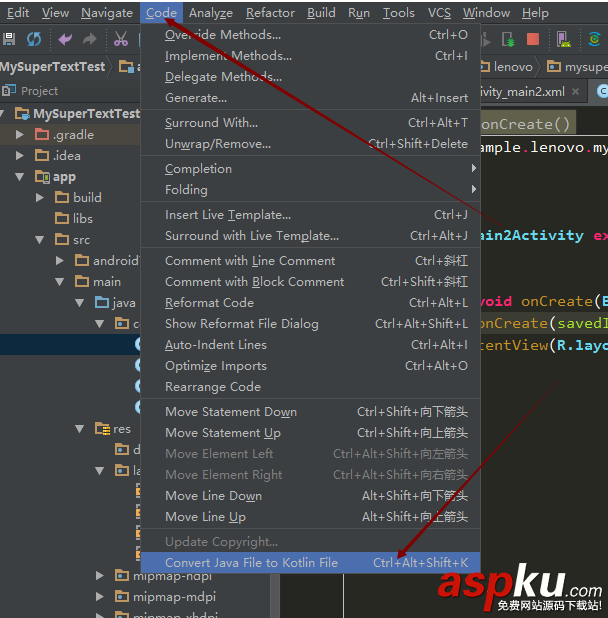This screenshot has height=618, width=608.
Task: Select Show Reformat File Dialog
Action: pyautogui.click(x=311, y=324)
